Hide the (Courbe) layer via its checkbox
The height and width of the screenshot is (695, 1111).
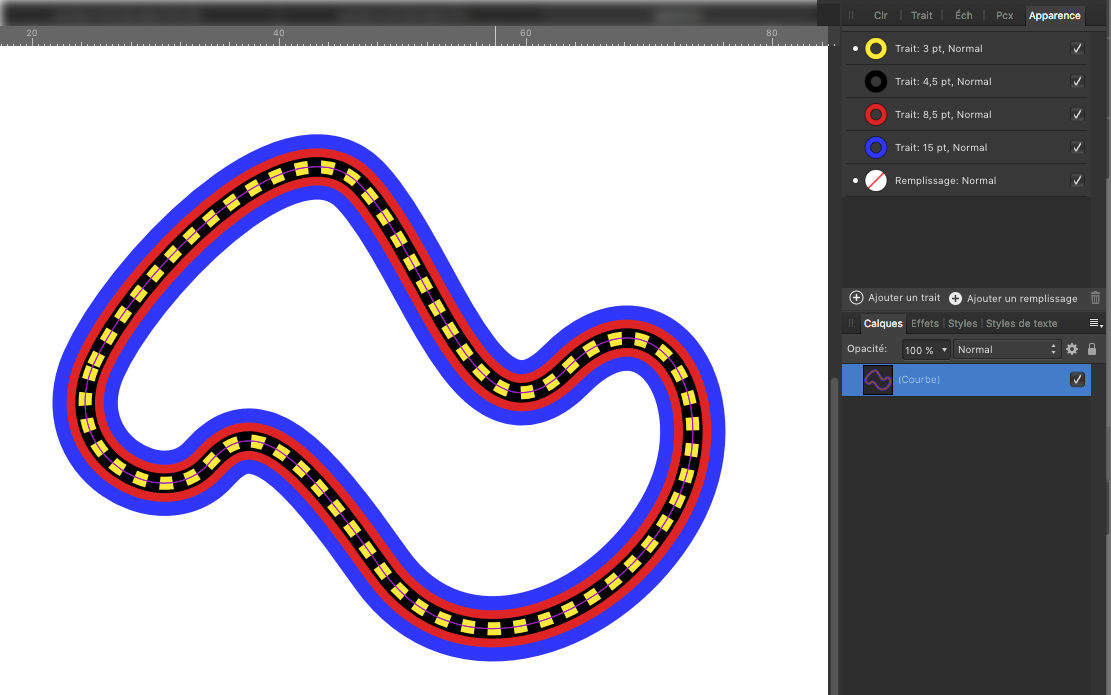coord(1077,379)
